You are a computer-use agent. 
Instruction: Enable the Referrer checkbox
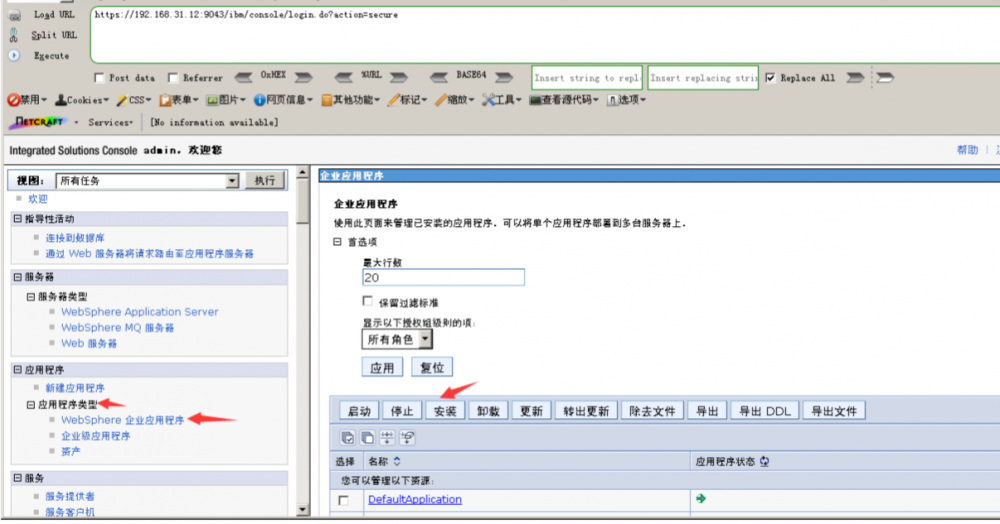173,78
